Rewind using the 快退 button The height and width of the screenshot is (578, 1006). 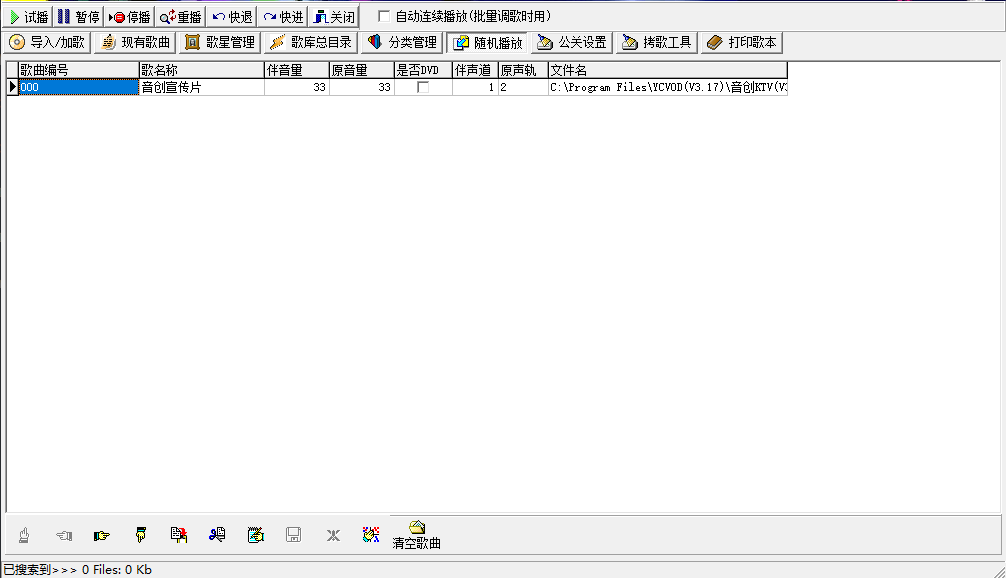232,17
